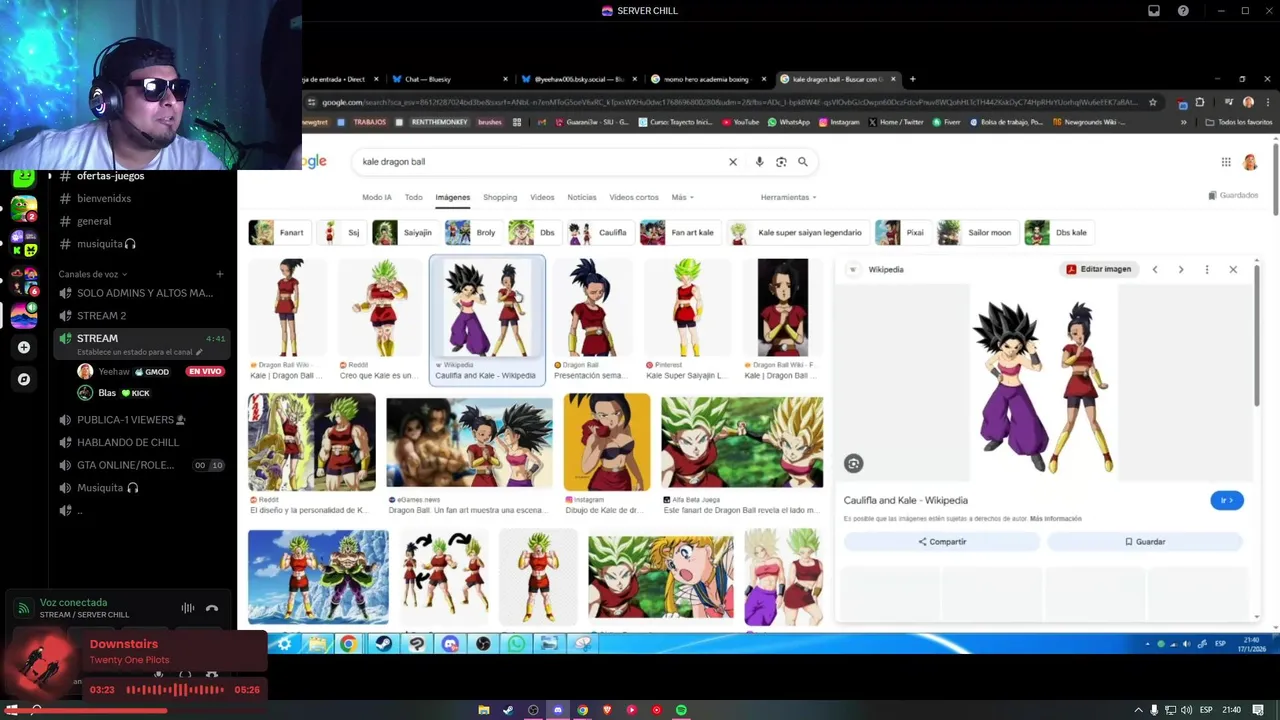Screen dimensions: 1280x720
Task: Open Discord help question icon
Action: [1183, 11]
